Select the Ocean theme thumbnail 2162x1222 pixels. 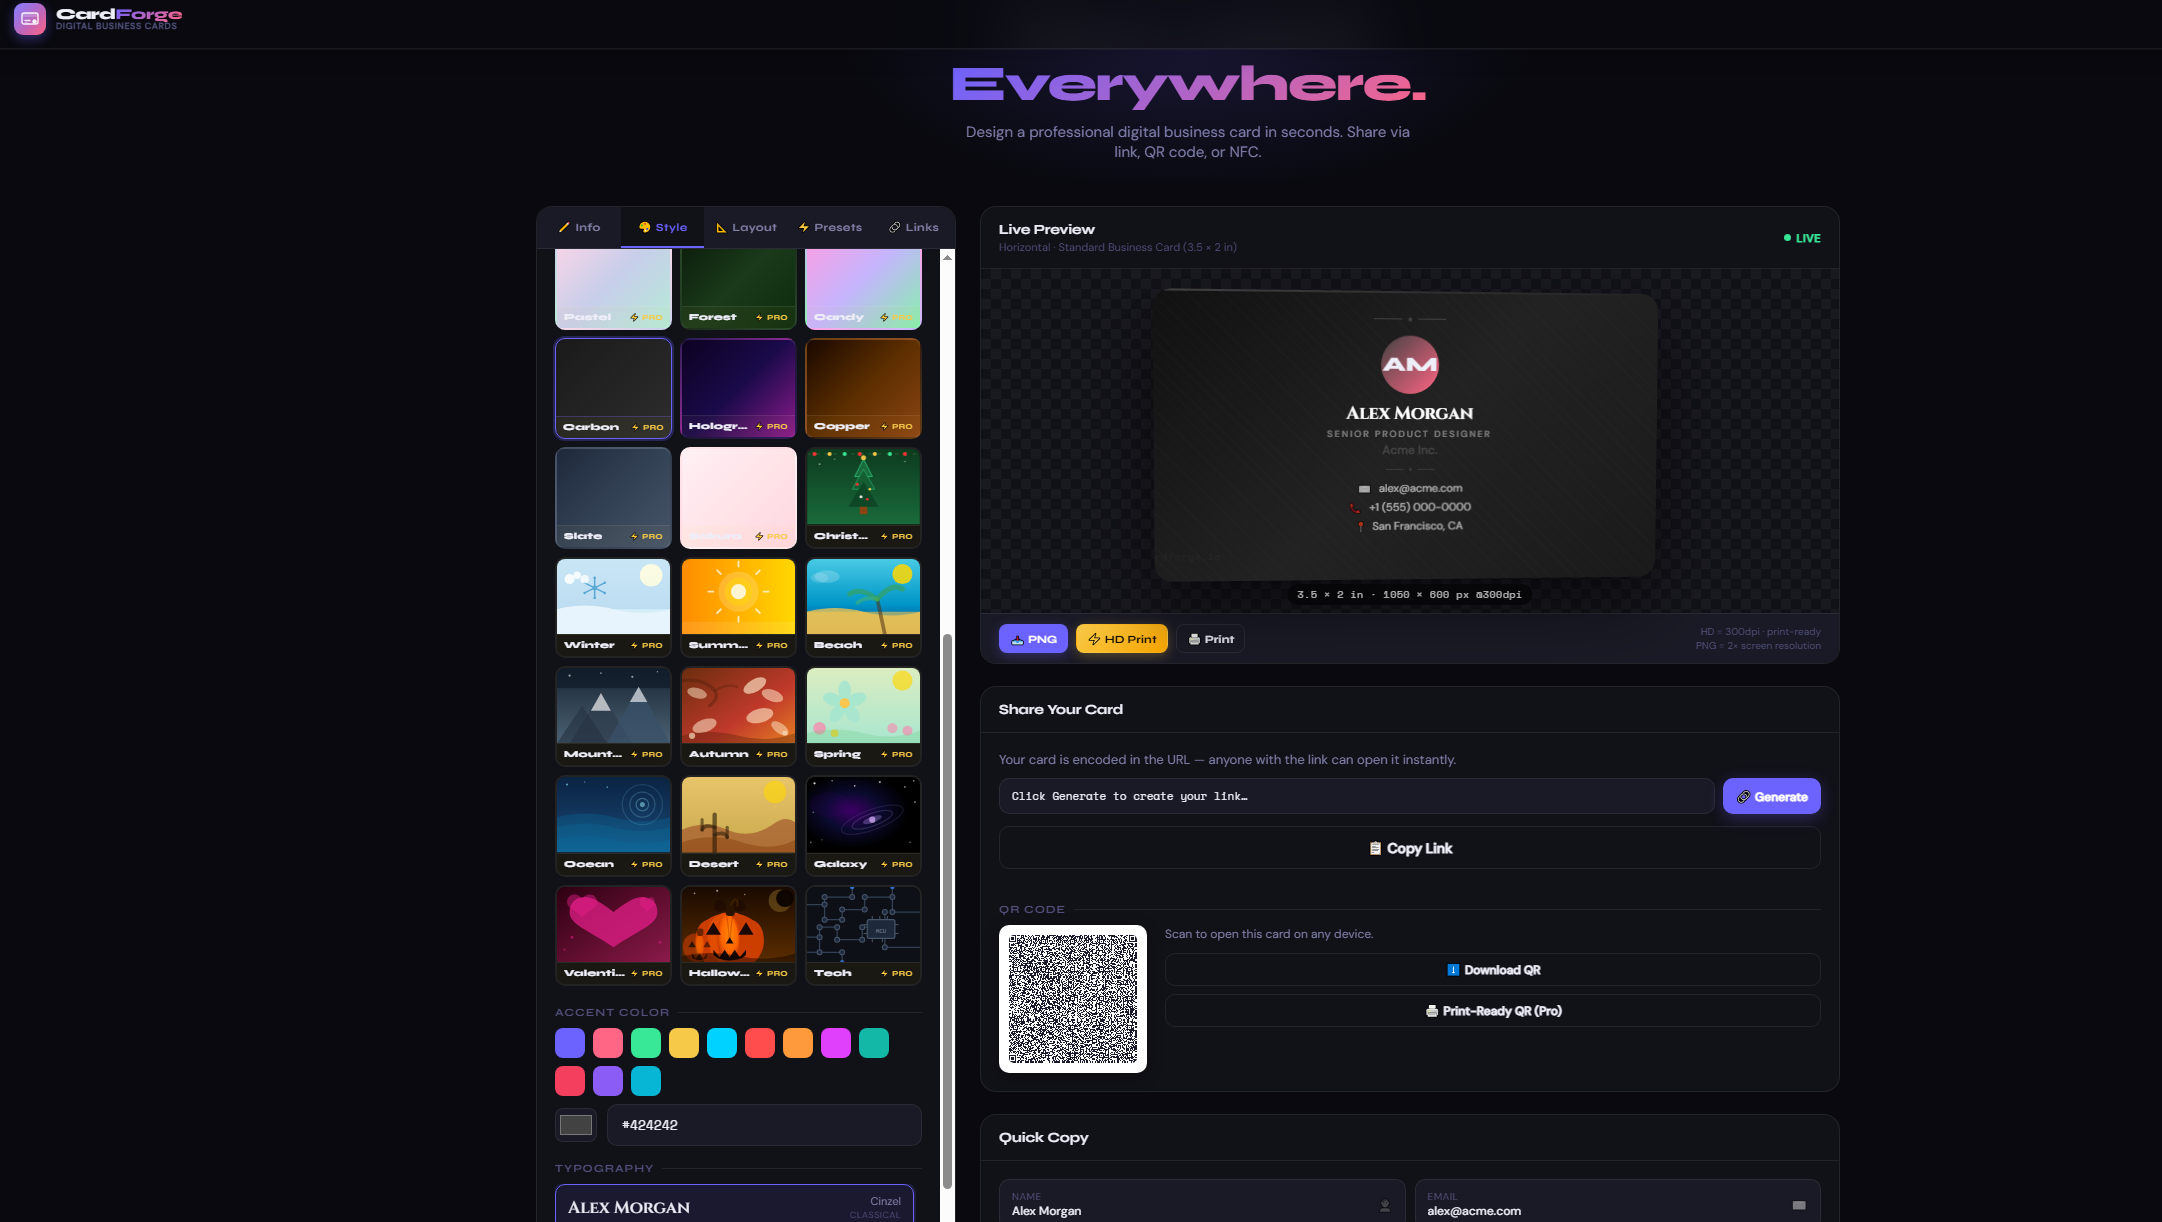[x=613, y=825]
